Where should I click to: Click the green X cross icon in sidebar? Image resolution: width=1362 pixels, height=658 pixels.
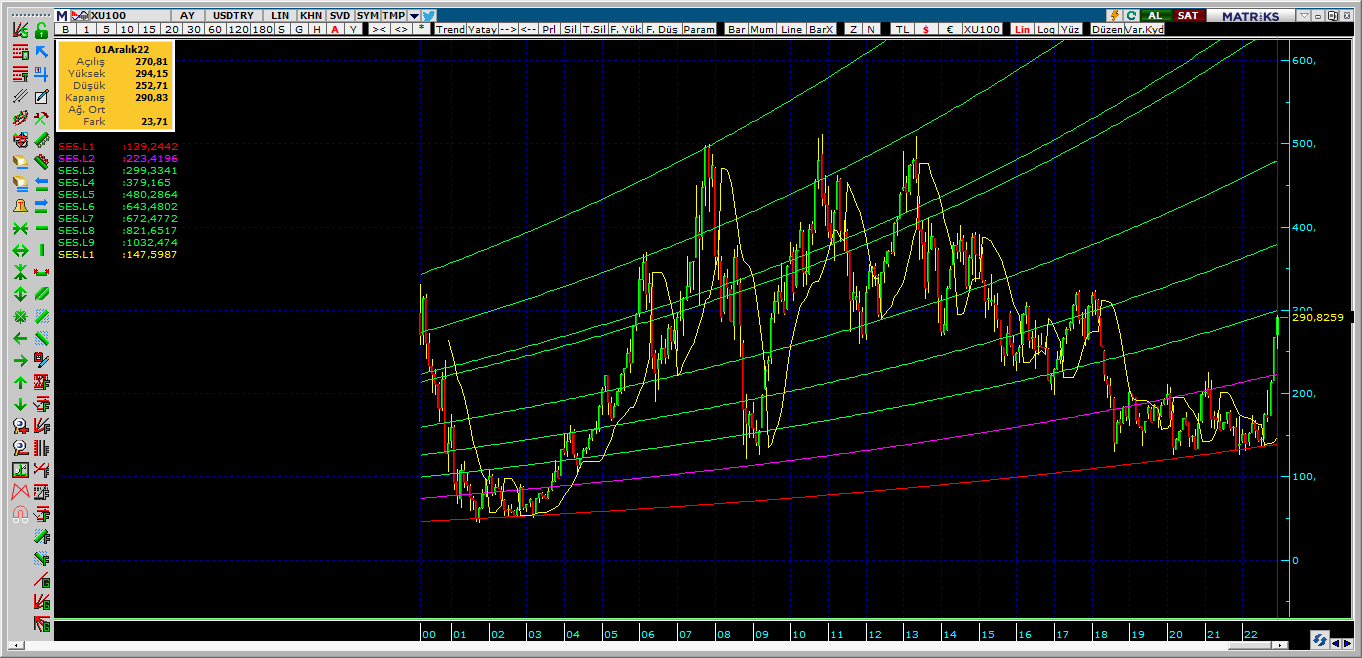(20, 228)
